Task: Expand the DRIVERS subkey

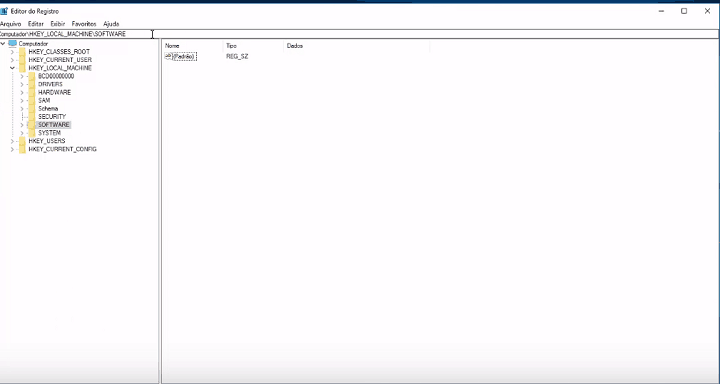Action: click(22, 85)
